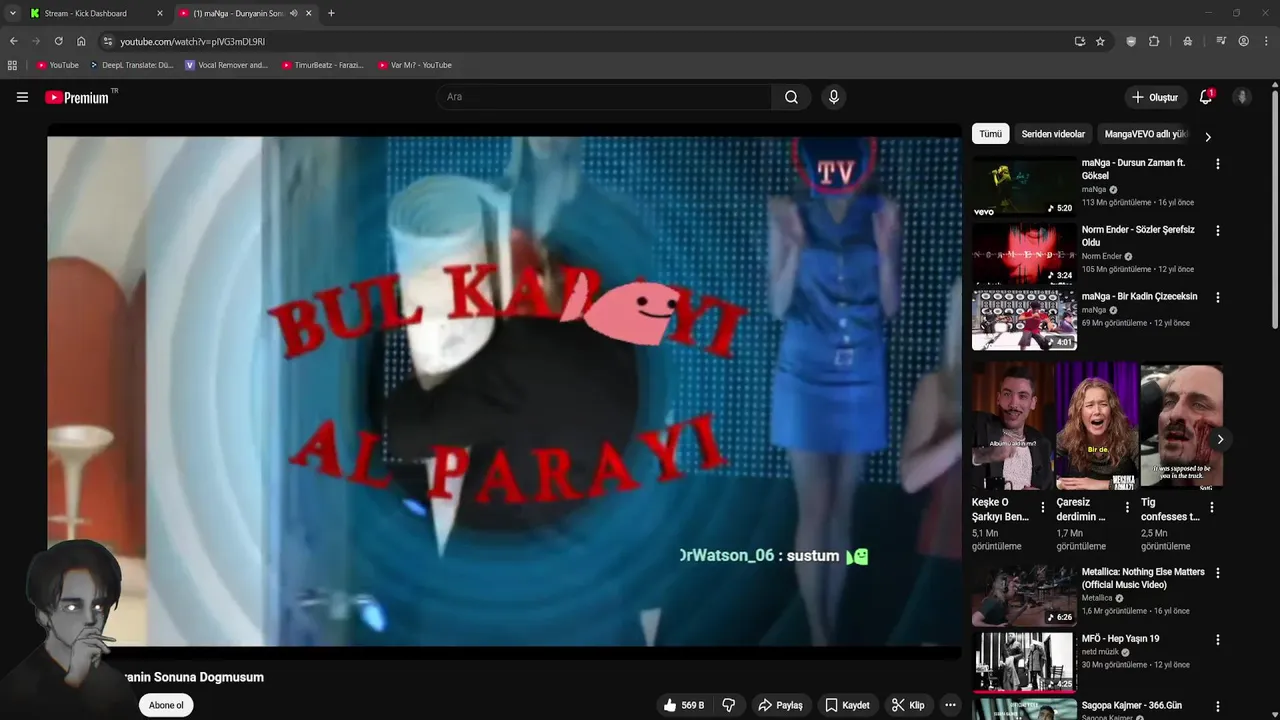
Task: Open Bir Kadın Çizeceksin thumbnail
Action: point(1024,321)
